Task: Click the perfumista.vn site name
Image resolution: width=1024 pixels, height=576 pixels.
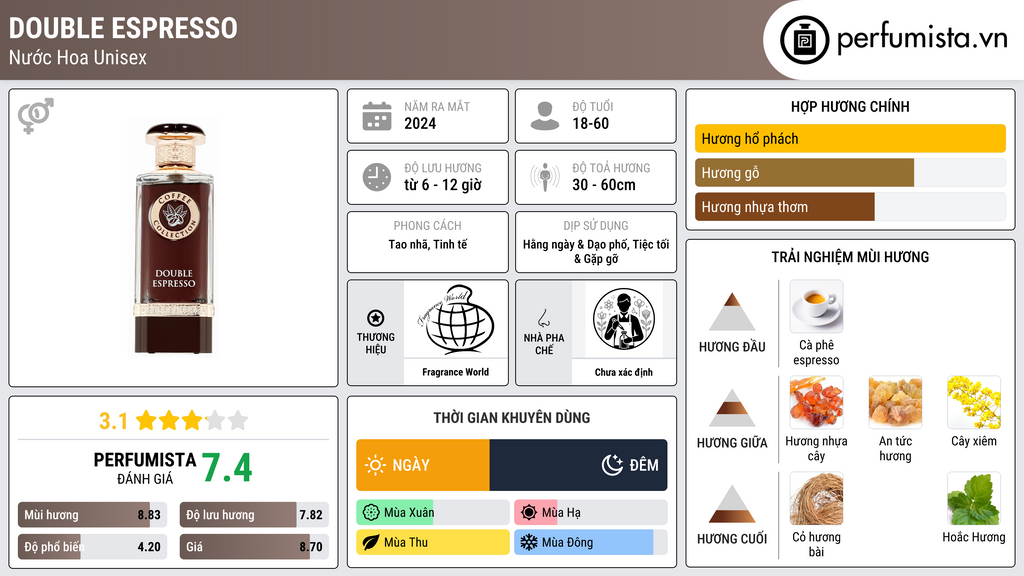Action: tap(922, 39)
